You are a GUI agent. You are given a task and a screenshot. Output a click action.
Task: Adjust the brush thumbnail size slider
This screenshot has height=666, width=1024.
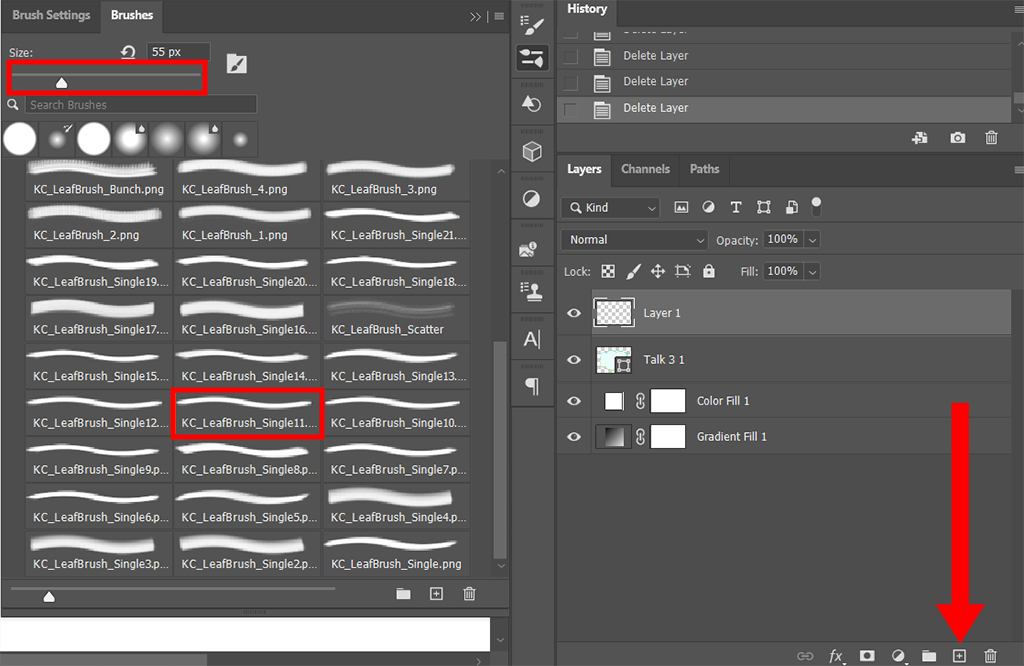click(49, 596)
